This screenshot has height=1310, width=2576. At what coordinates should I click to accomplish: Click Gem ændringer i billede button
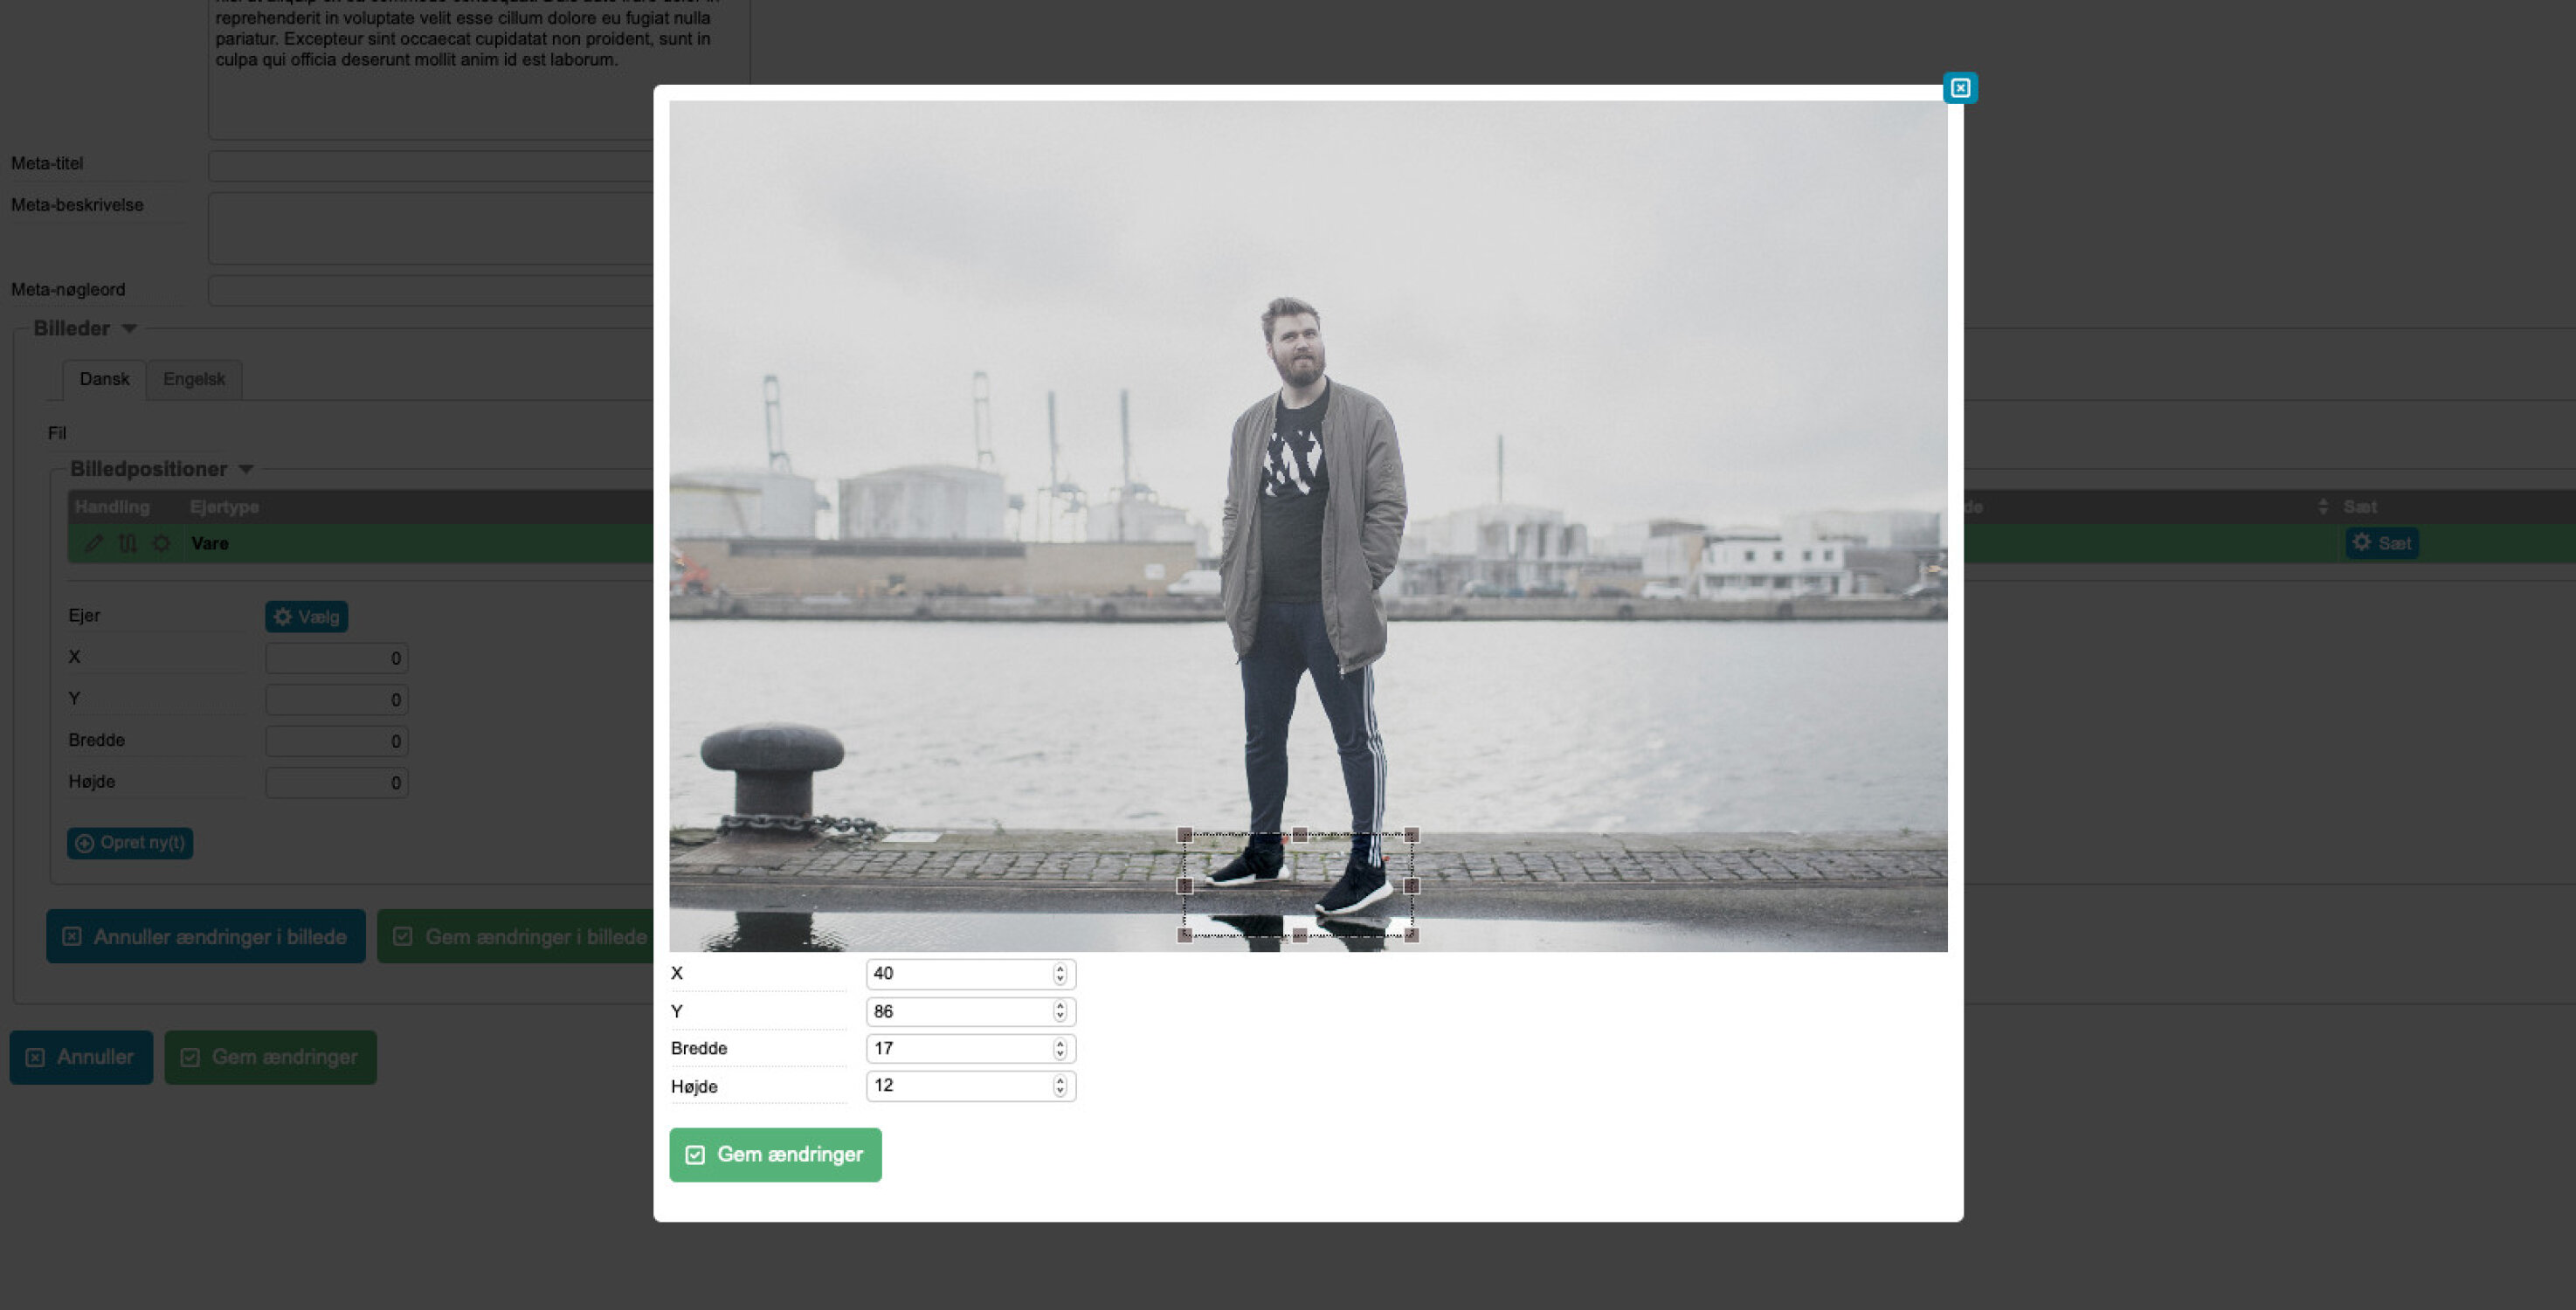(x=516, y=937)
